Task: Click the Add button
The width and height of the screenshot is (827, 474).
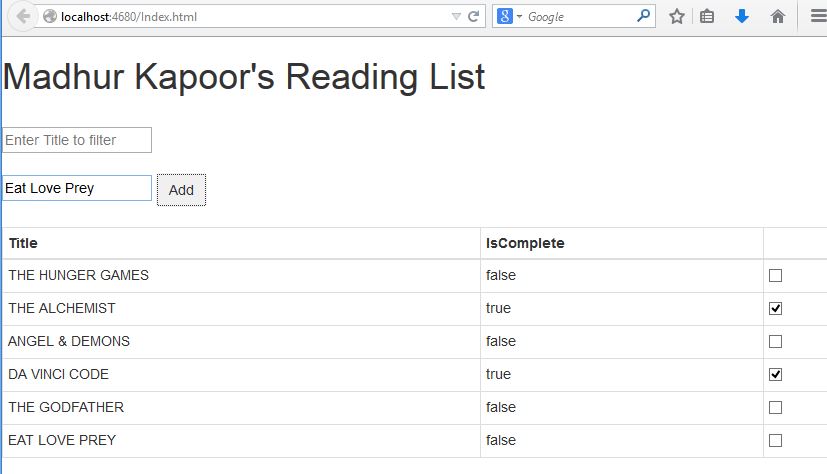Action: point(181,190)
